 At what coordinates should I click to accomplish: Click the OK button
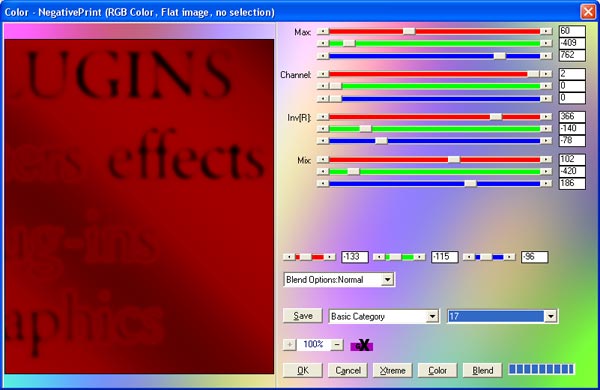(303, 370)
